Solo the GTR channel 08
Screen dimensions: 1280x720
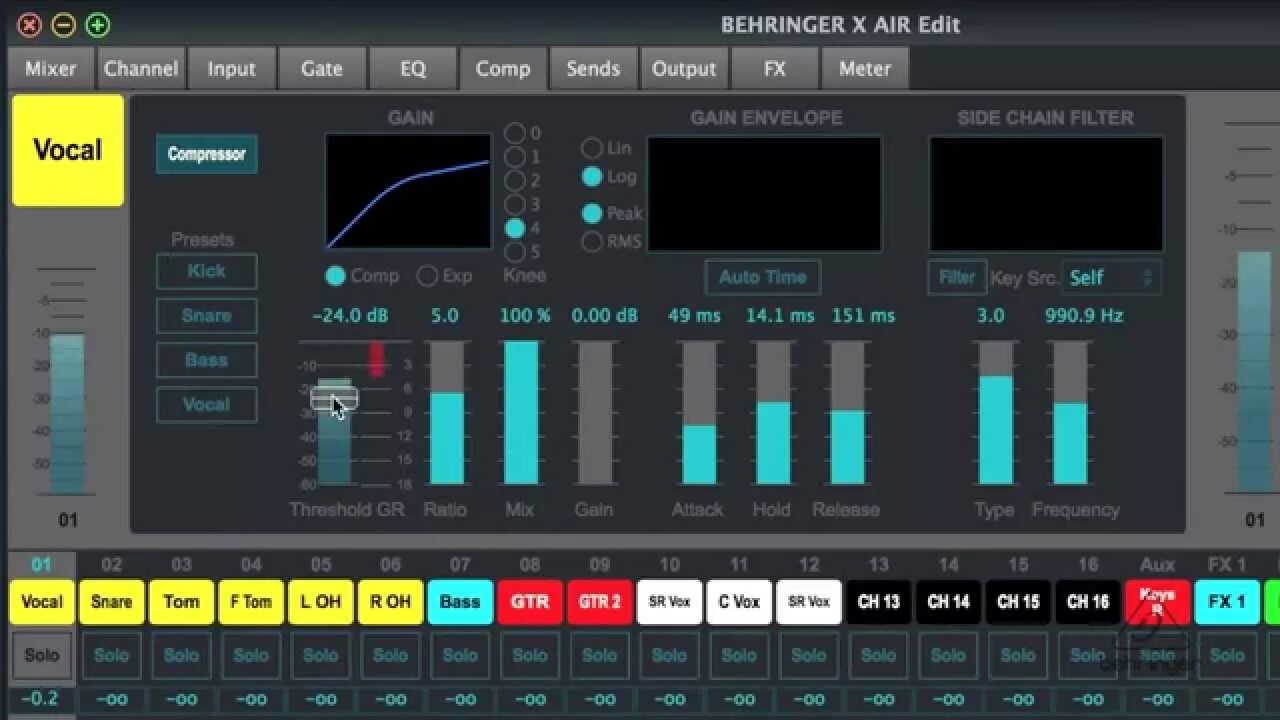click(530, 656)
